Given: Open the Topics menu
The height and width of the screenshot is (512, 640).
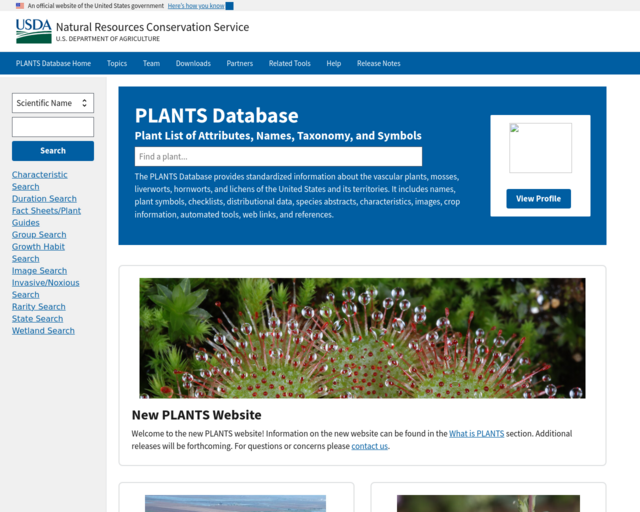Looking at the screenshot, I should pos(117,63).
